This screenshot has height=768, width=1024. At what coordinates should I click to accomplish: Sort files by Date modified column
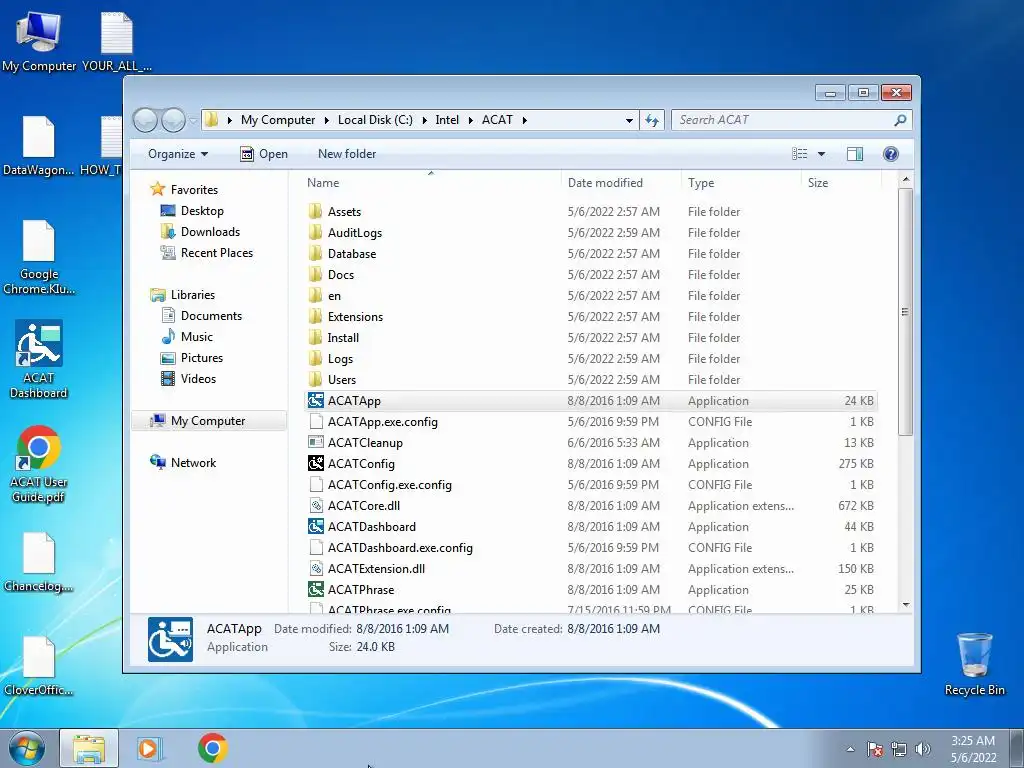[621, 183]
